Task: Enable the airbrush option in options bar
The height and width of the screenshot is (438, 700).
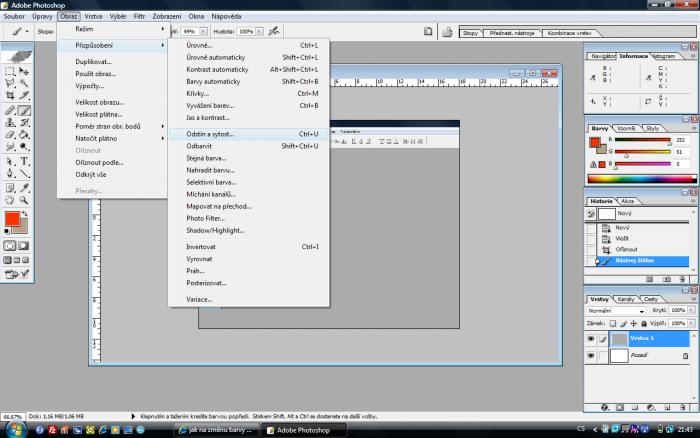Action: [x=273, y=31]
